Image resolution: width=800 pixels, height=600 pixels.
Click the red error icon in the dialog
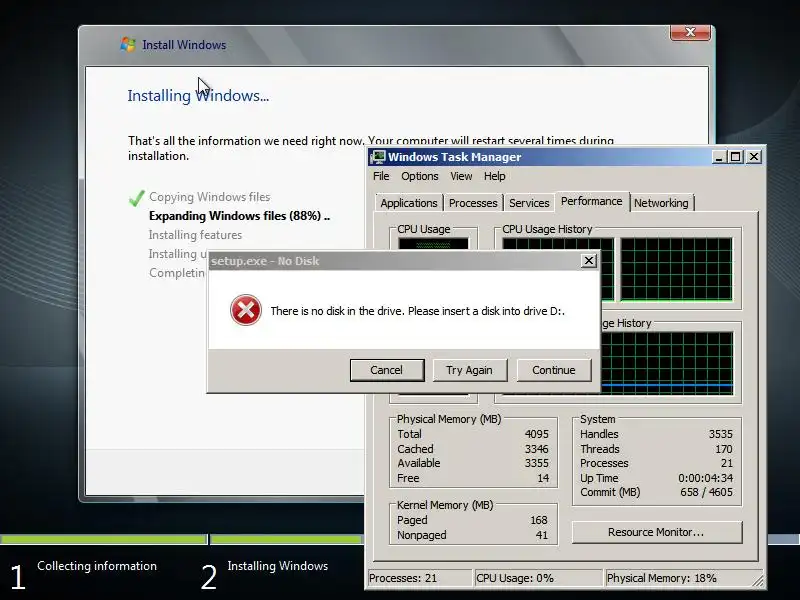pyautogui.click(x=245, y=310)
